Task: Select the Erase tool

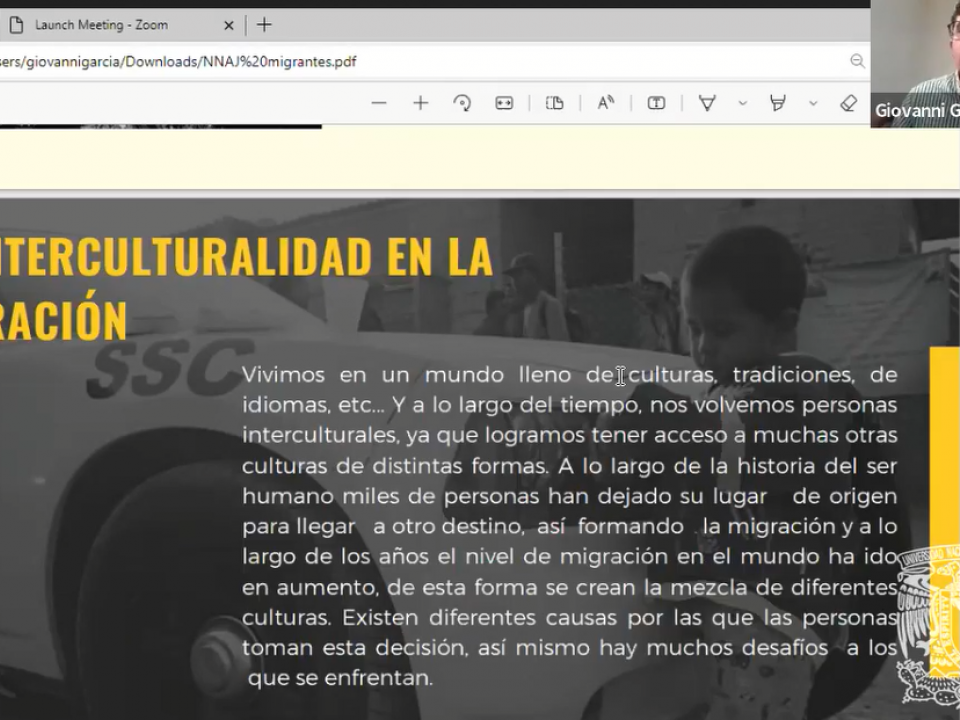Action: (x=849, y=103)
